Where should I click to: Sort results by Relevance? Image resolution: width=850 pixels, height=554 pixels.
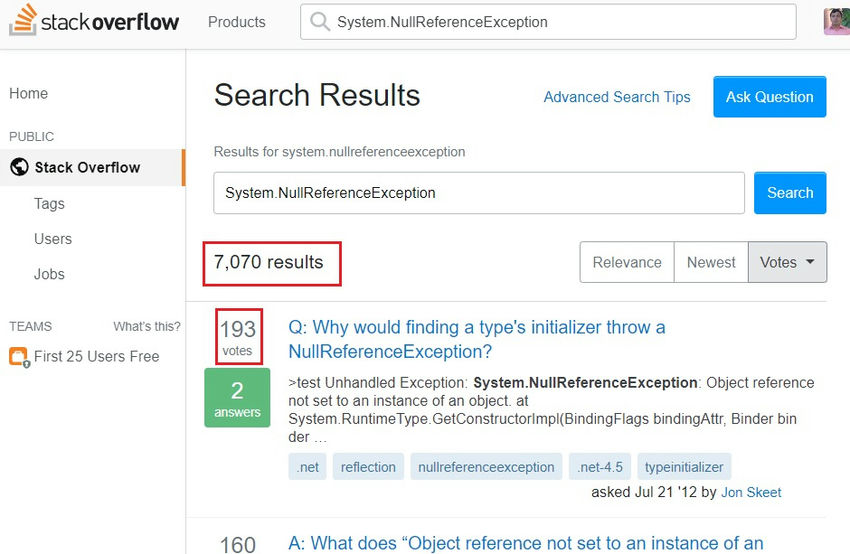click(627, 262)
